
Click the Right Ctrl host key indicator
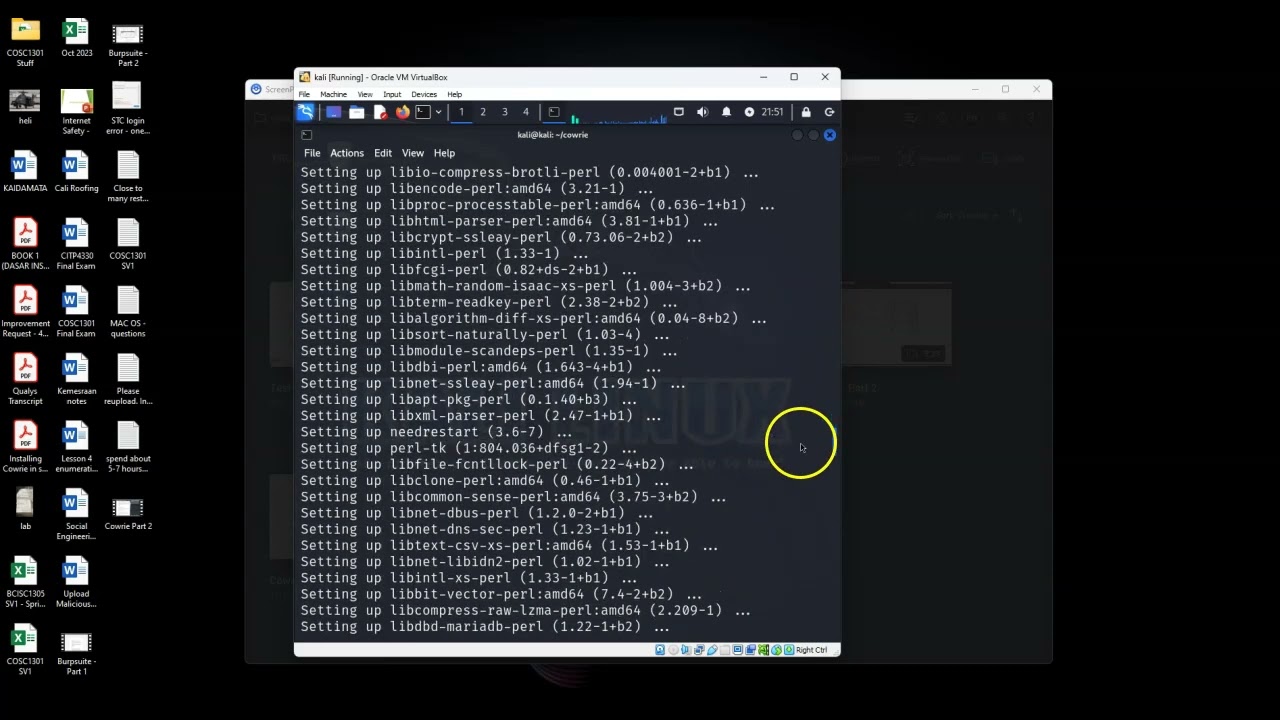[x=811, y=650]
